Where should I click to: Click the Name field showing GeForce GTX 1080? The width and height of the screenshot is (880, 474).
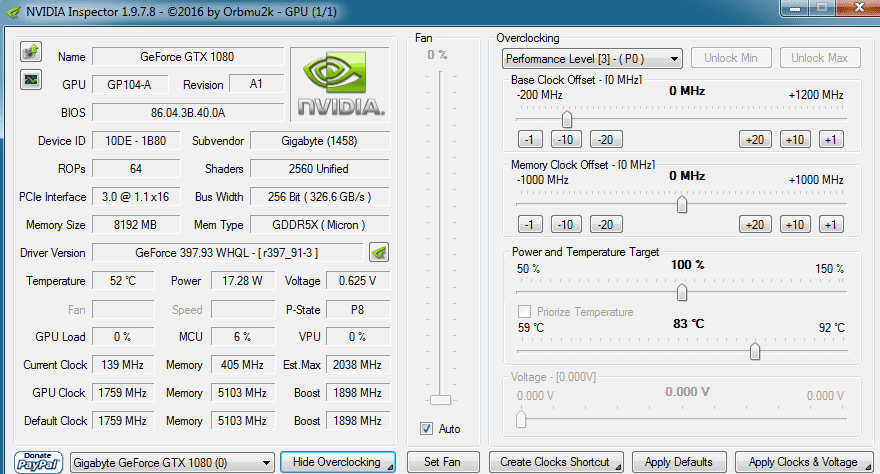coord(188,57)
